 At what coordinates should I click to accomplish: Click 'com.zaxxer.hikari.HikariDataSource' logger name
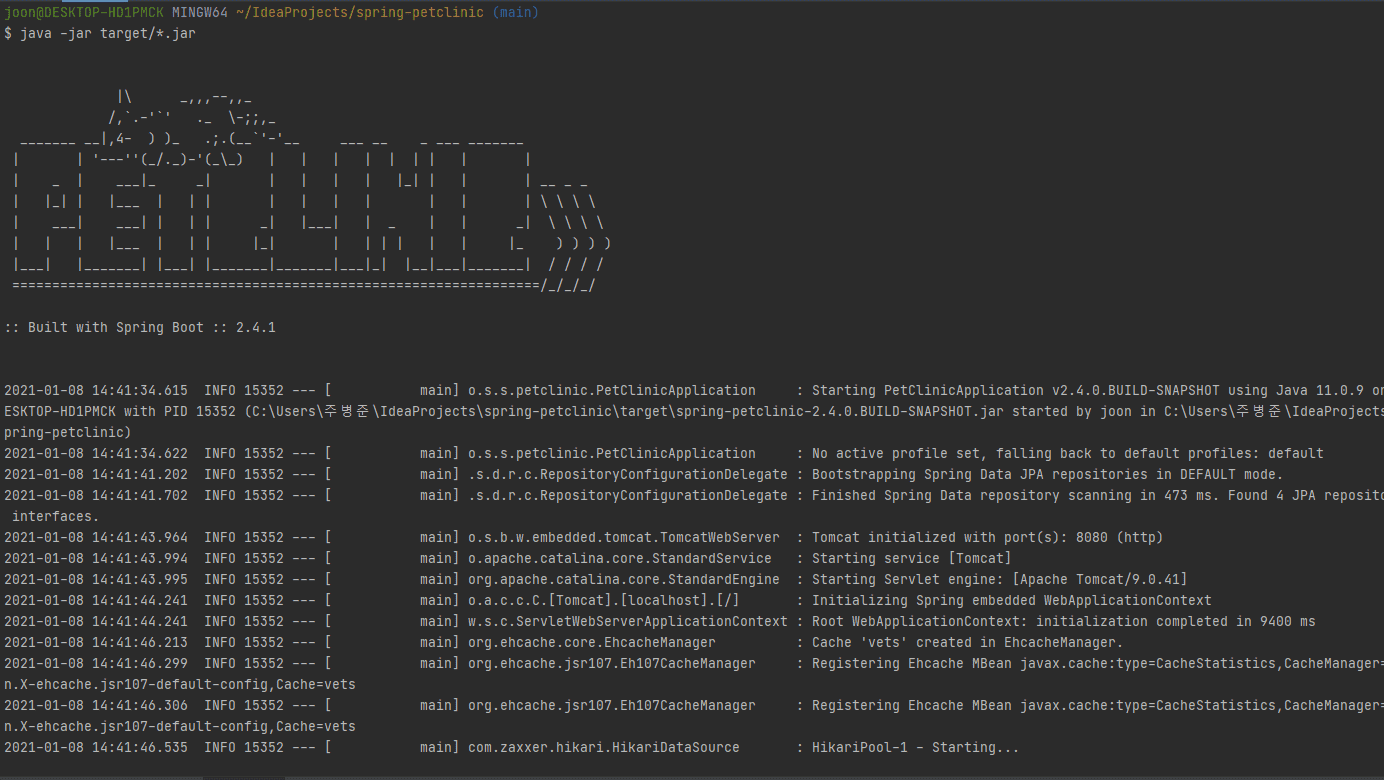604,748
